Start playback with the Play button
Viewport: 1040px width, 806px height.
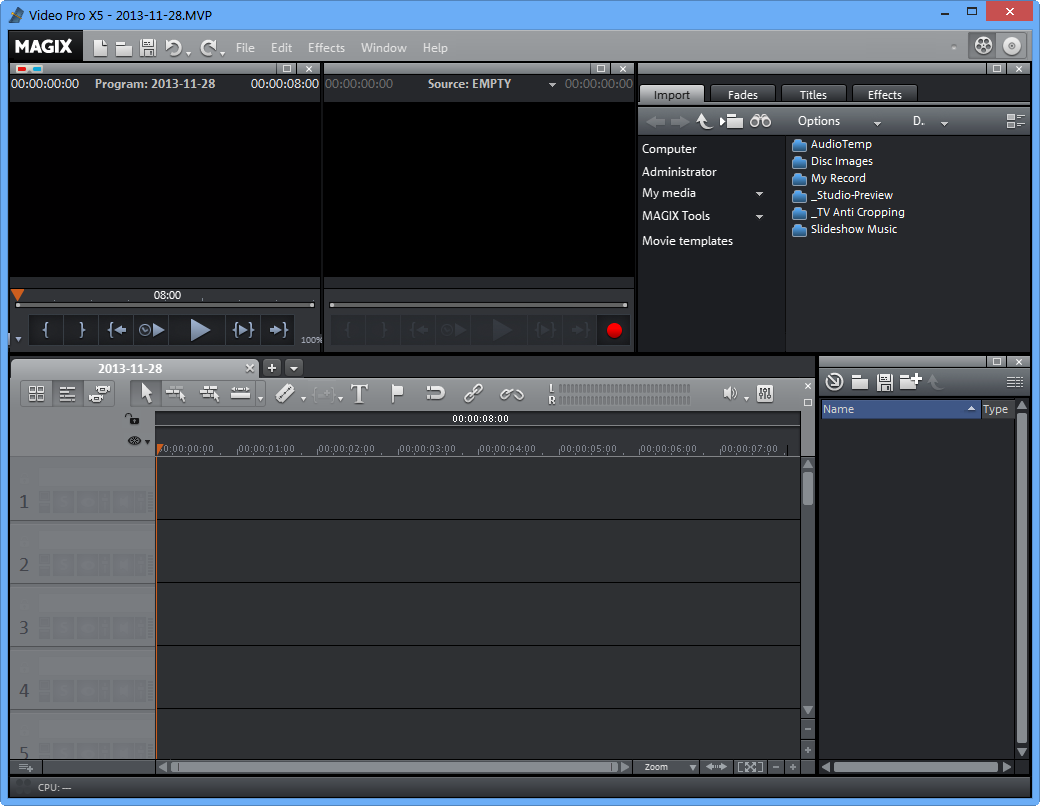pos(199,329)
